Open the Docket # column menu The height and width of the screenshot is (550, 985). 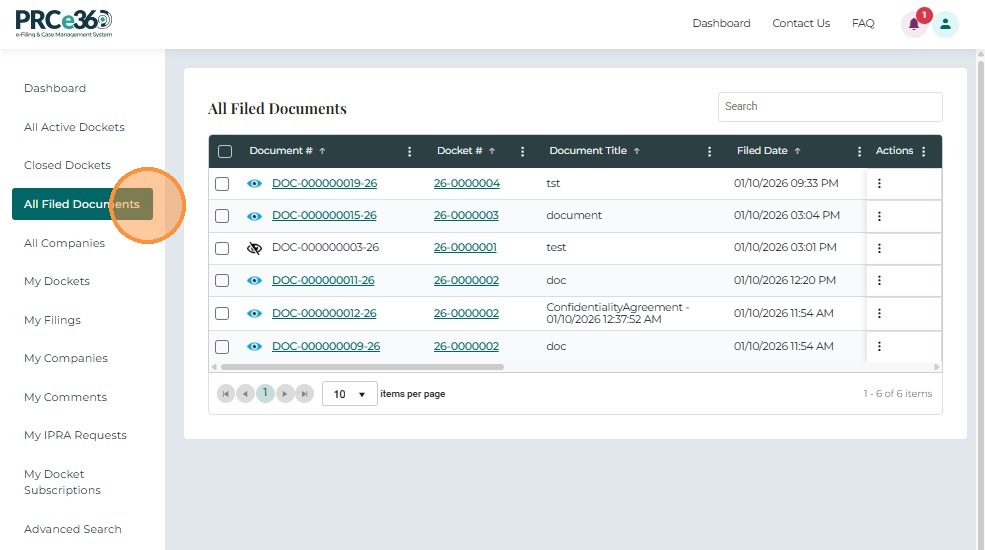pyautogui.click(x=522, y=151)
